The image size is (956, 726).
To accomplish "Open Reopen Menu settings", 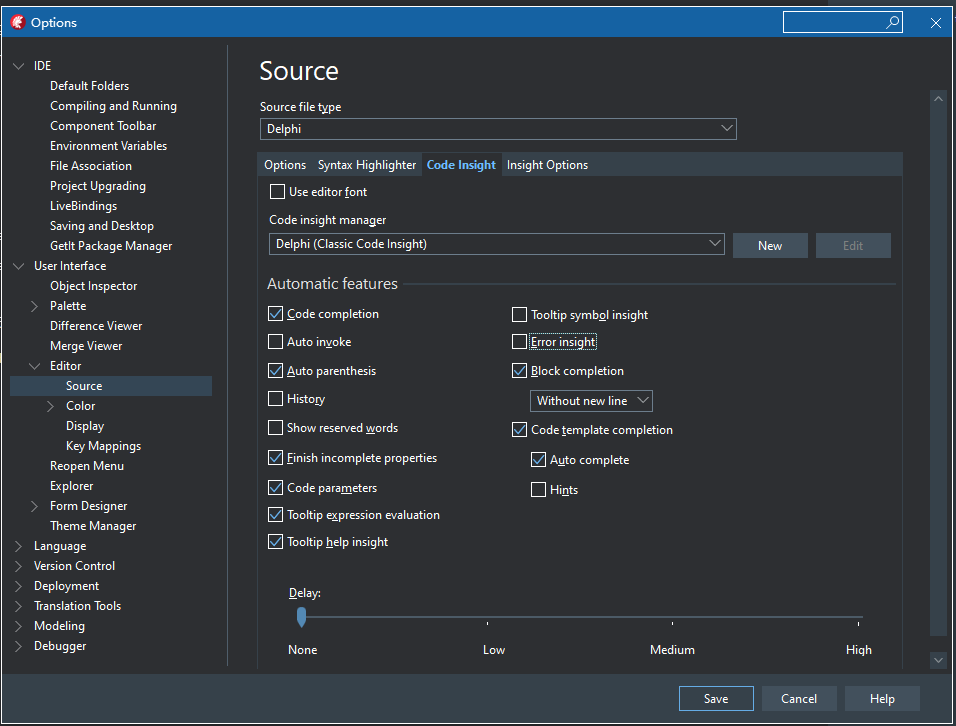I will (x=87, y=466).
